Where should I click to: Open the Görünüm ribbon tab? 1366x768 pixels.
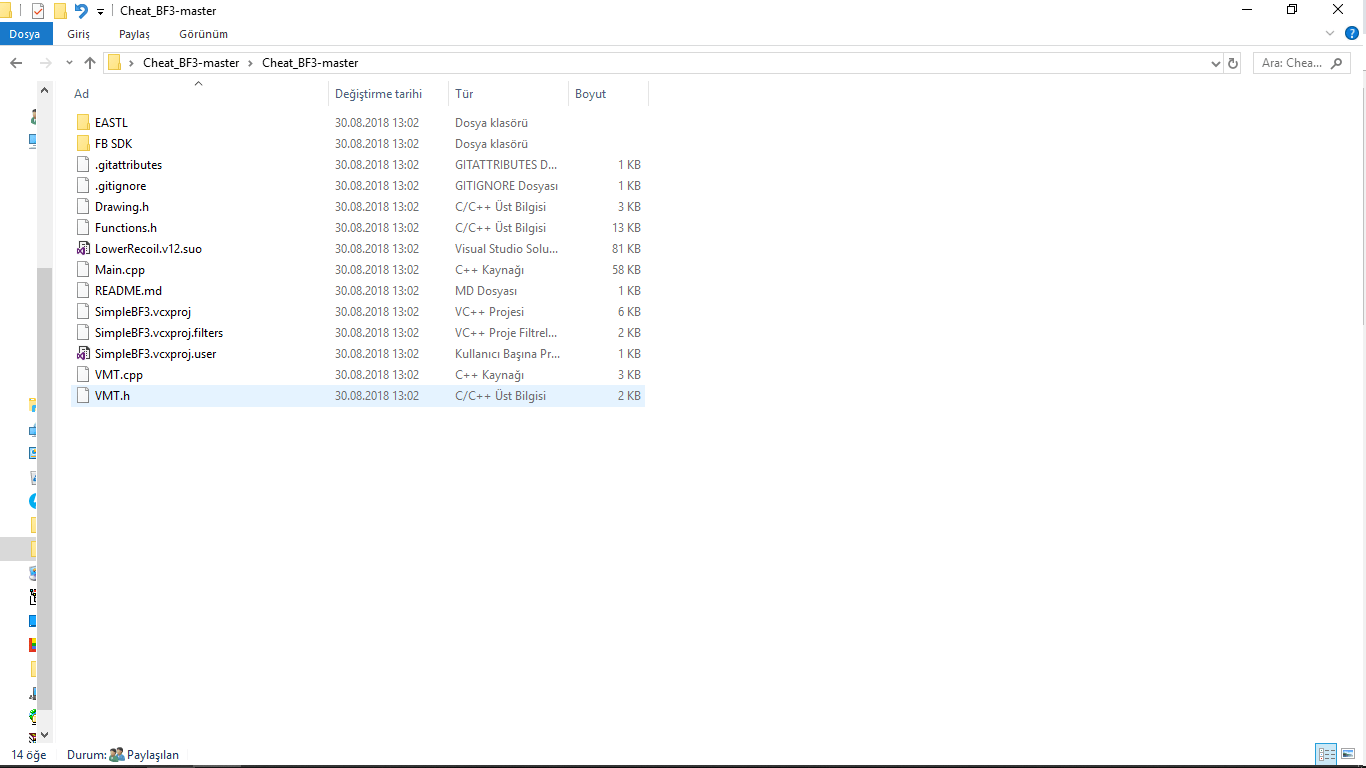click(203, 34)
